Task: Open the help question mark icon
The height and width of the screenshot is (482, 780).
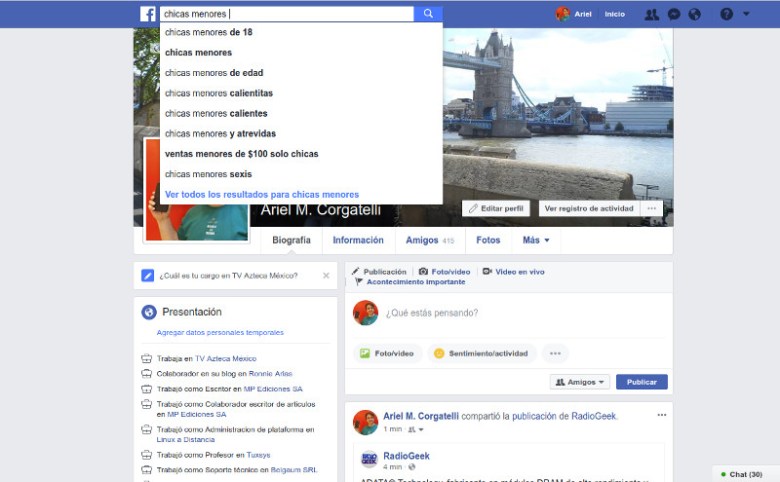Action: [726, 14]
